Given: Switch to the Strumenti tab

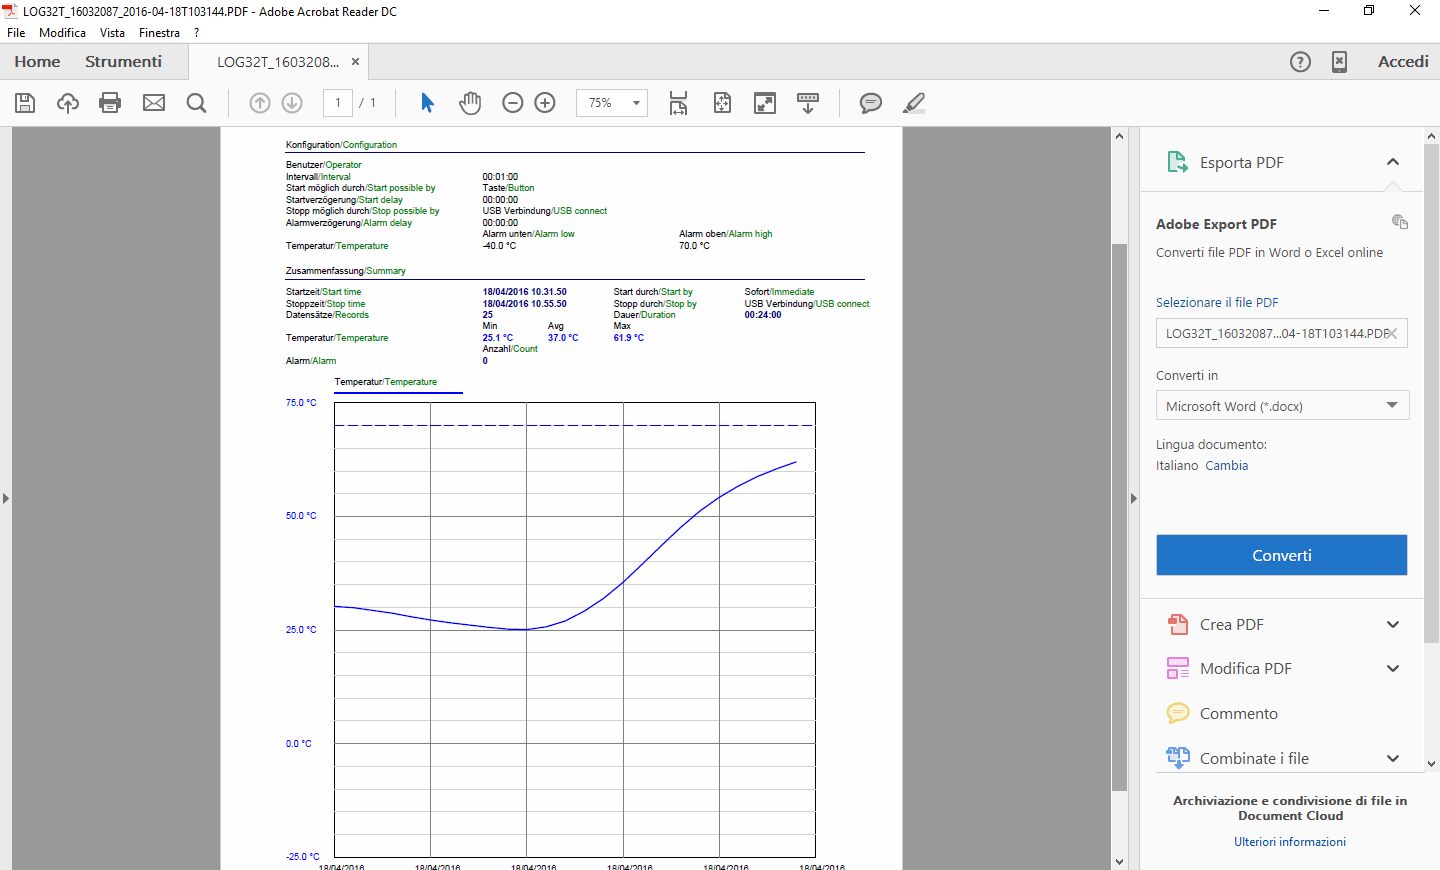Looking at the screenshot, I should pyautogui.click(x=123, y=62).
